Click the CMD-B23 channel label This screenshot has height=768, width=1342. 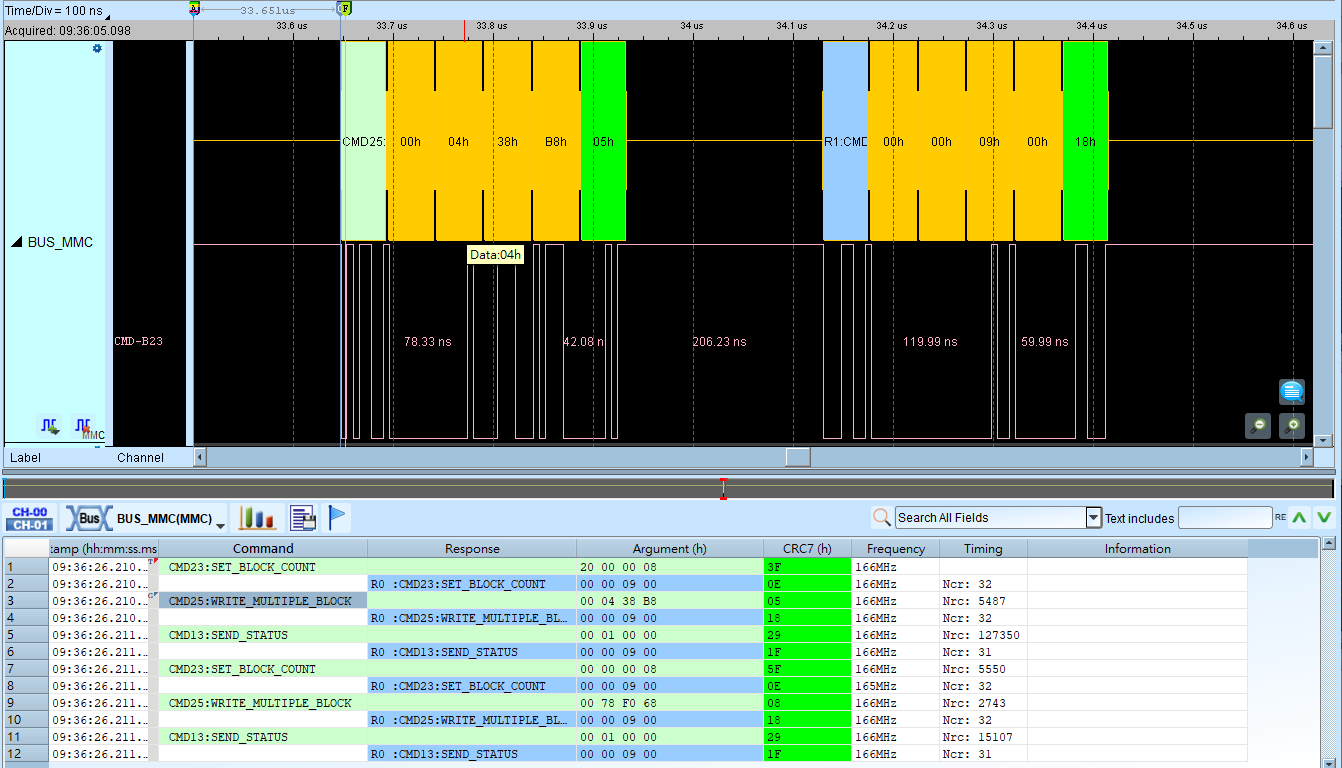[138, 342]
